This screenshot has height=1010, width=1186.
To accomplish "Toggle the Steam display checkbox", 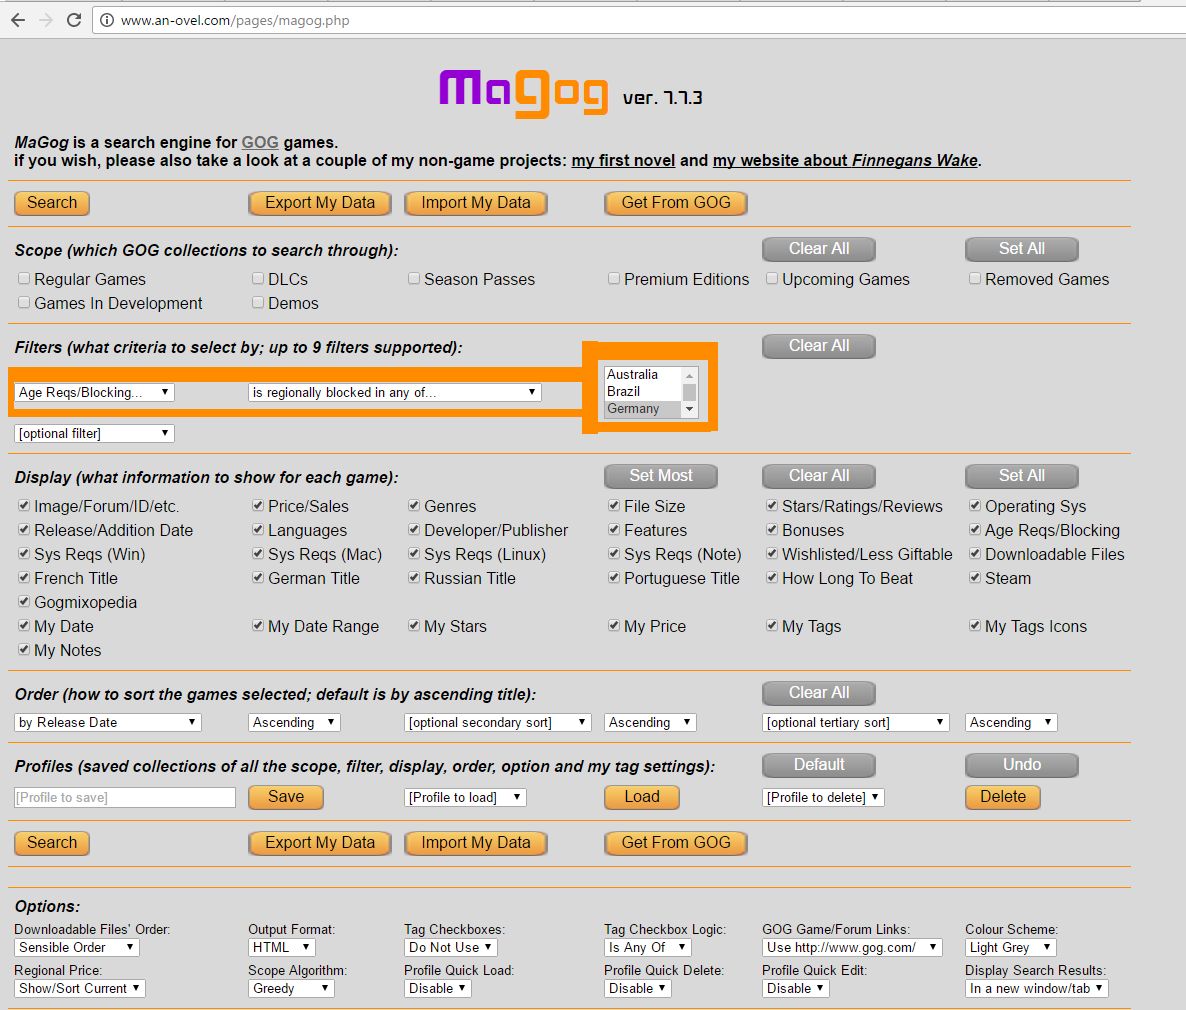I will (x=975, y=577).
